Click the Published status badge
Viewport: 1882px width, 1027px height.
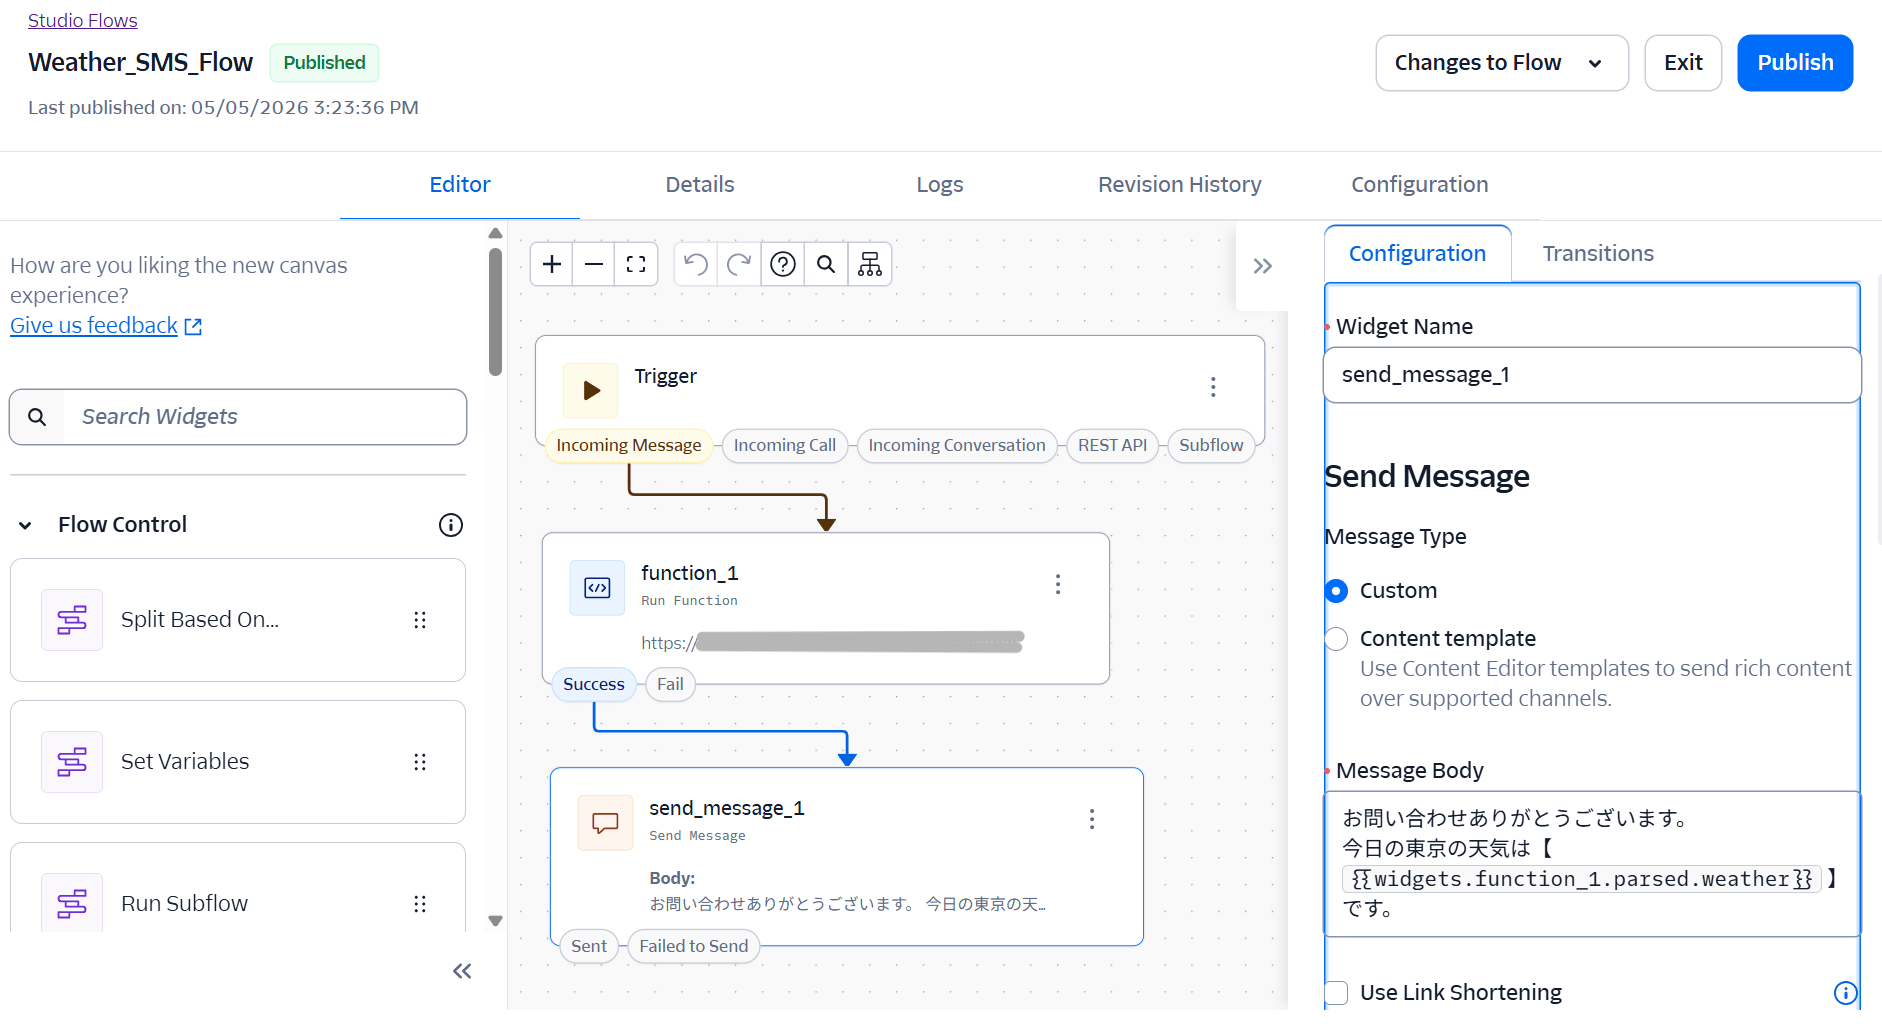(324, 63)
